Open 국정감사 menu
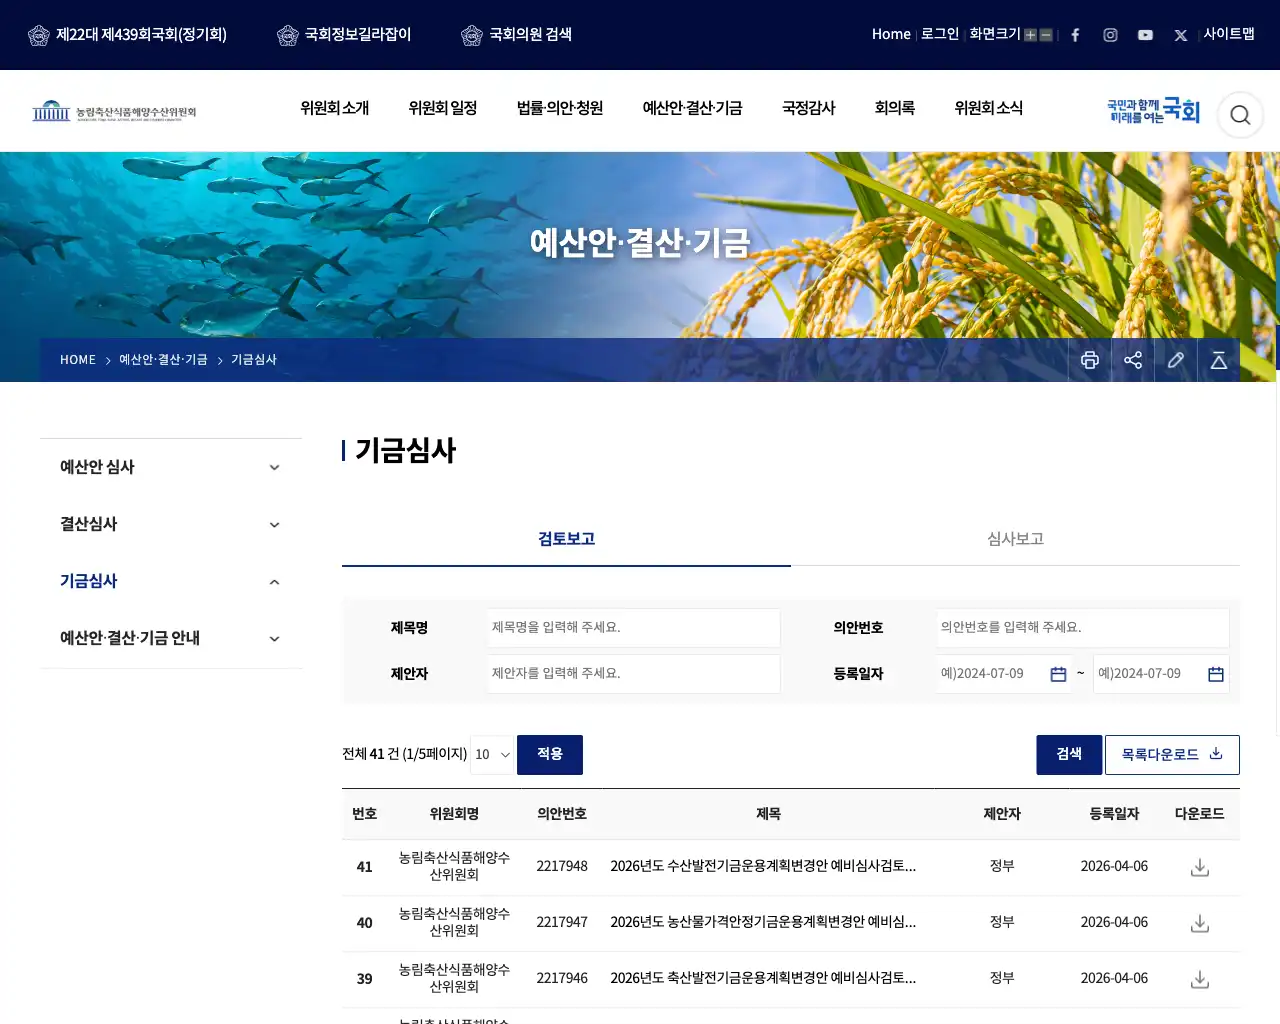The image size is (1280, 1024). [808, 108]
